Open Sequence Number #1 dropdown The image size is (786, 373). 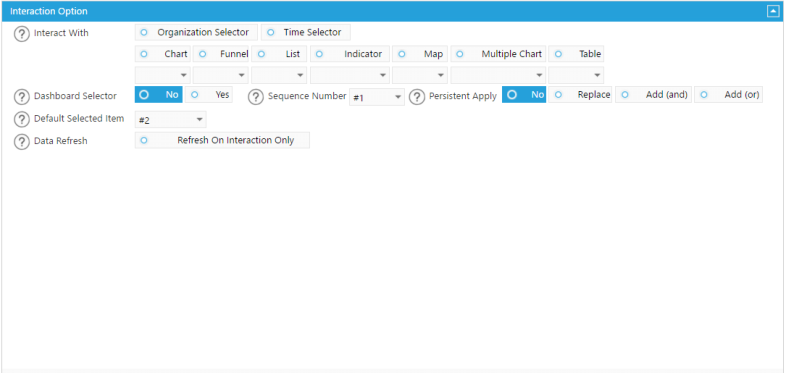(377, 97)
